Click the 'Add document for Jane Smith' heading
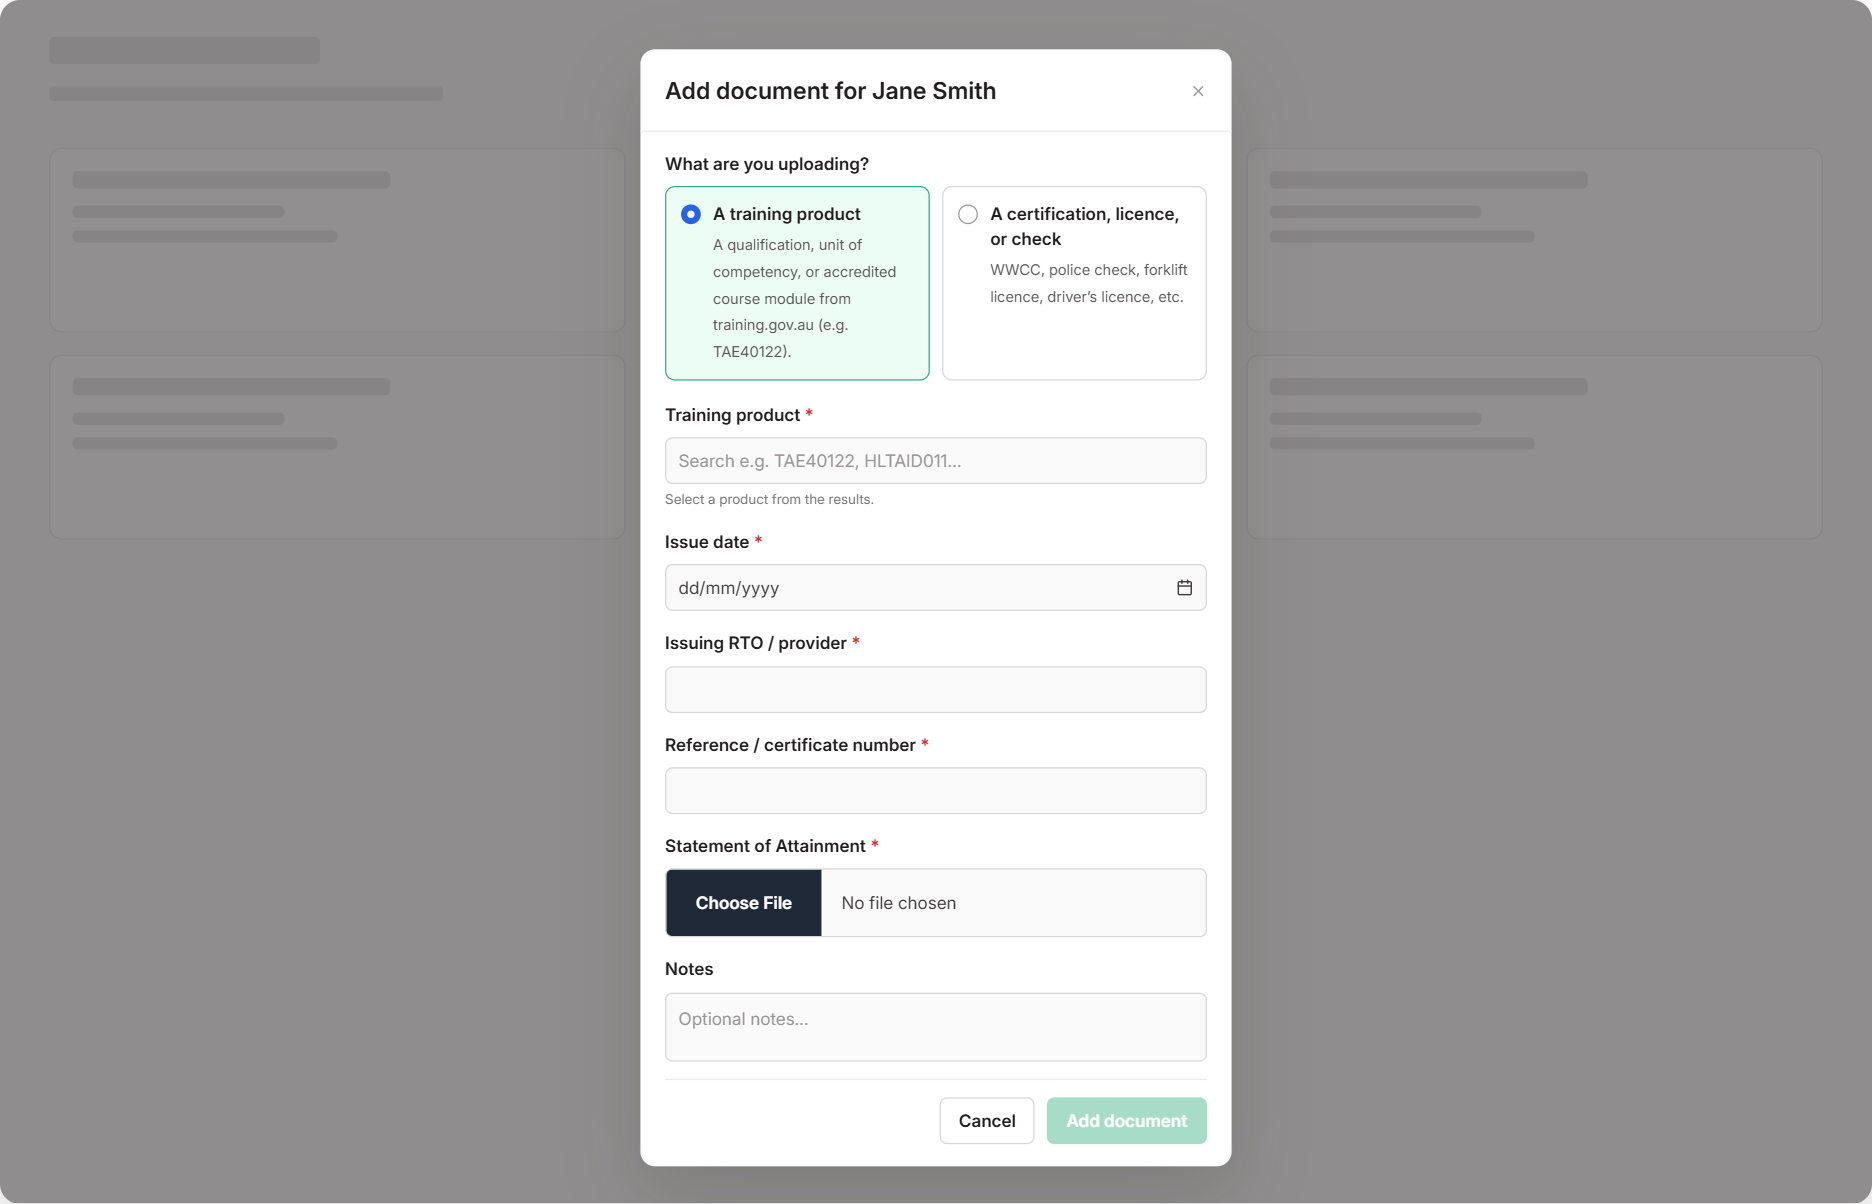The height and width of the screenshot is (1204, 1872). [831, 91]
